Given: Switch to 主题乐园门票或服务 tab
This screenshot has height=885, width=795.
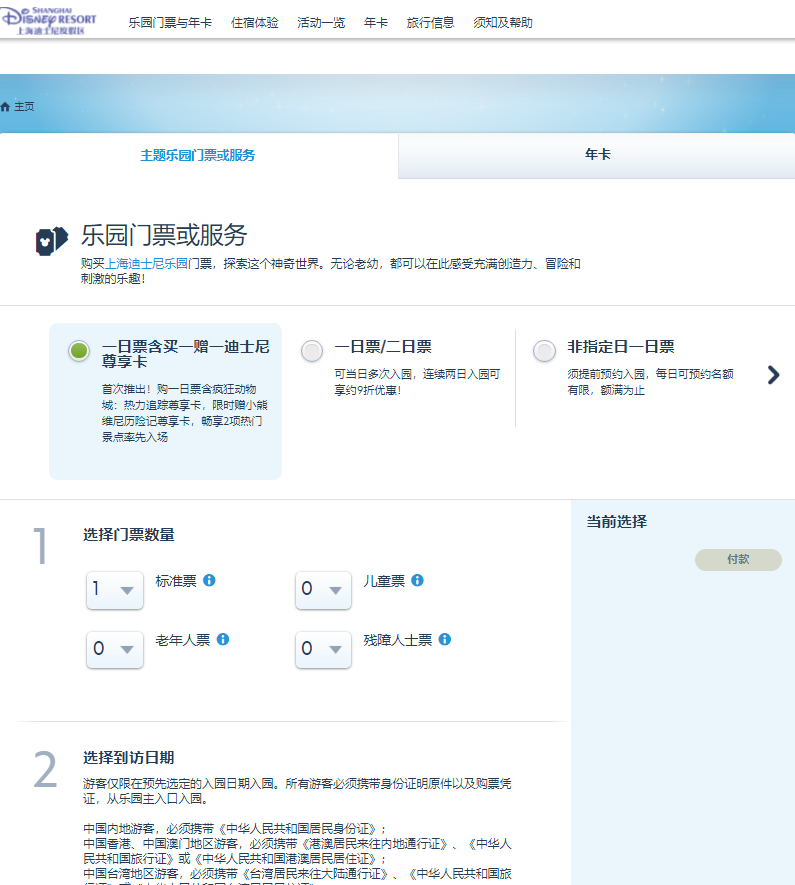Looking at the screenshot, I should coord(199,155).
